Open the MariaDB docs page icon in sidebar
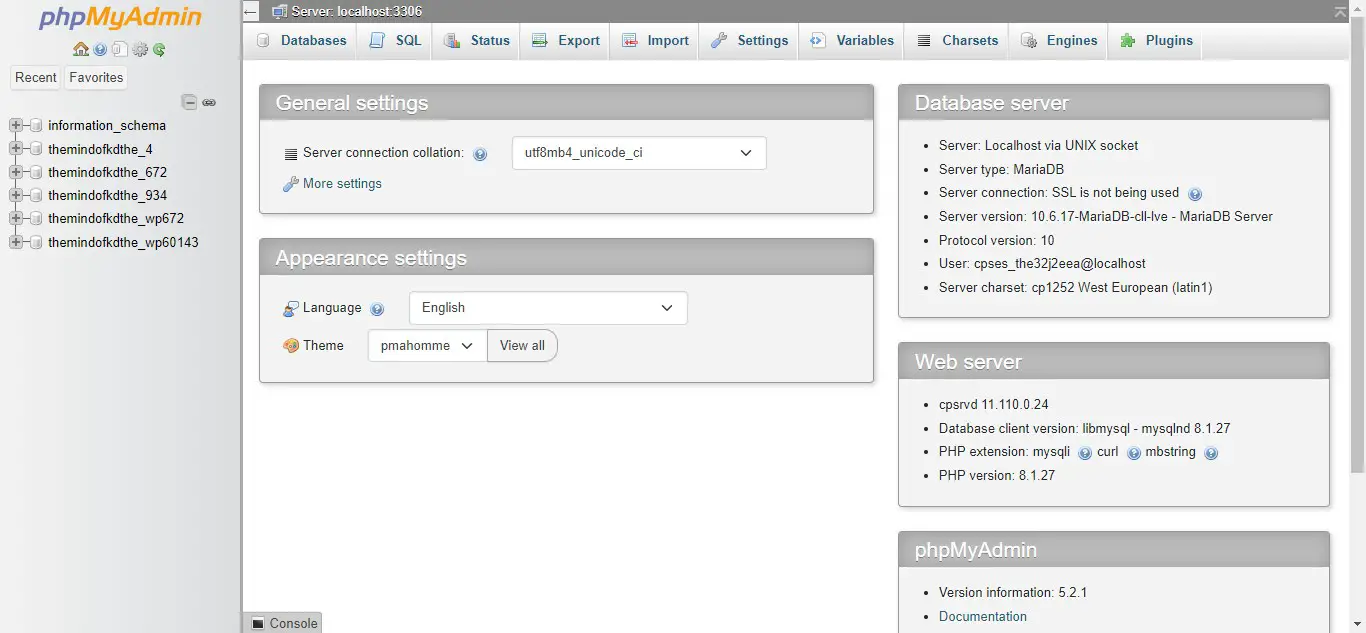 coord(120,49)
